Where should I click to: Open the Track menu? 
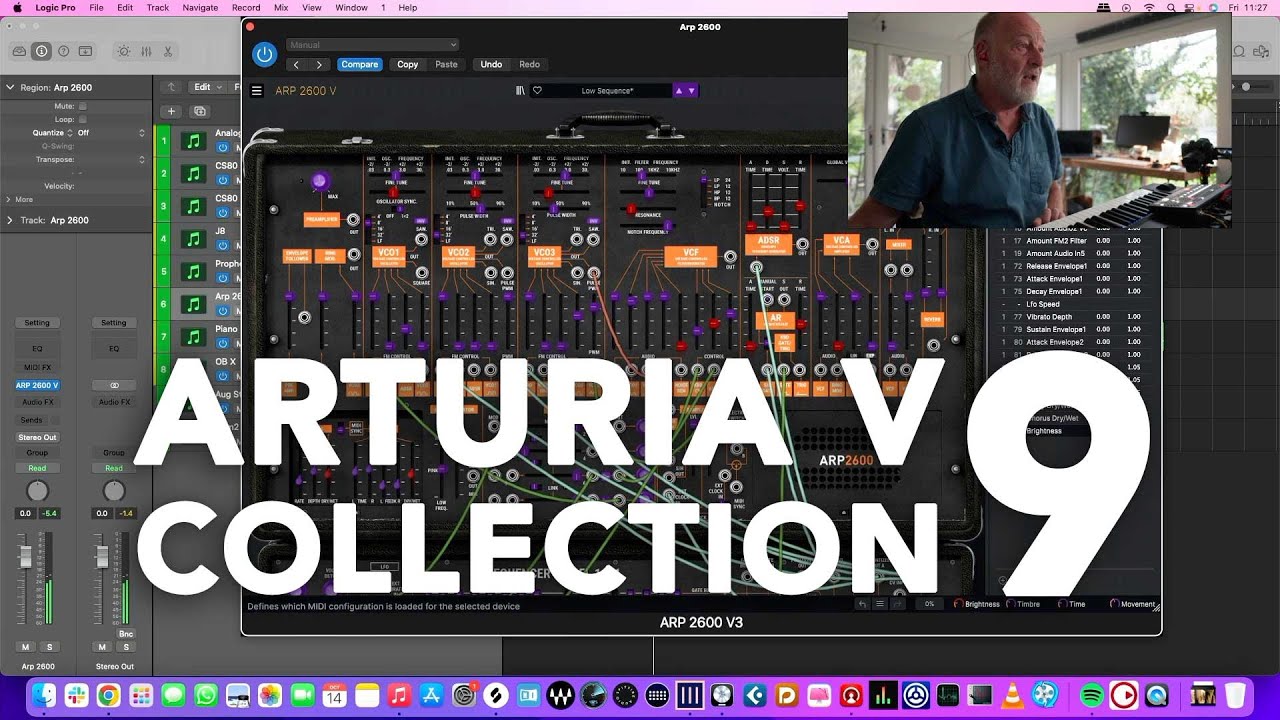click(158, 7)
